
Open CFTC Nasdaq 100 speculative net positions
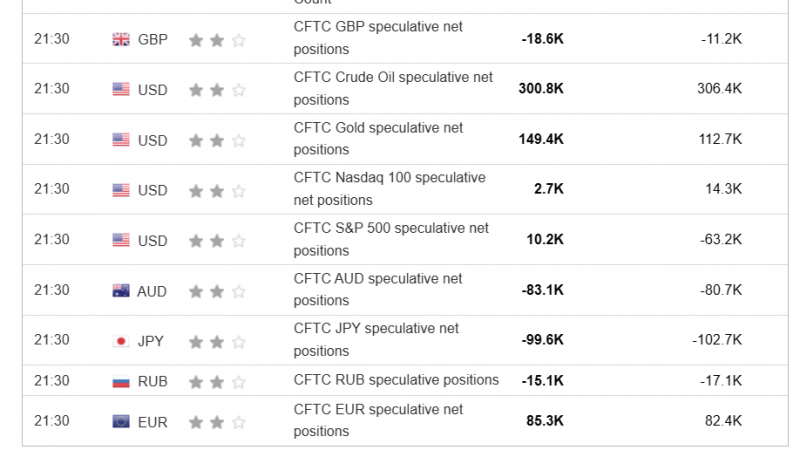tap(389, 188)
